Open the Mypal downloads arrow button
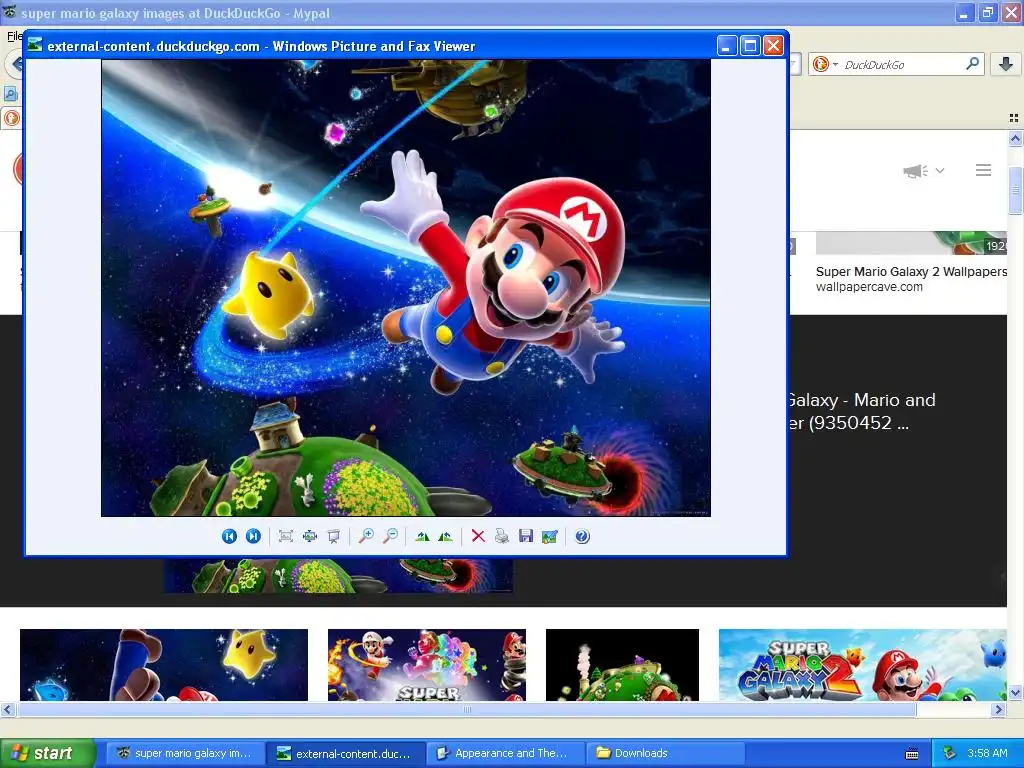The width and height of the screenshot is (1024, 768). (1006, 63)
